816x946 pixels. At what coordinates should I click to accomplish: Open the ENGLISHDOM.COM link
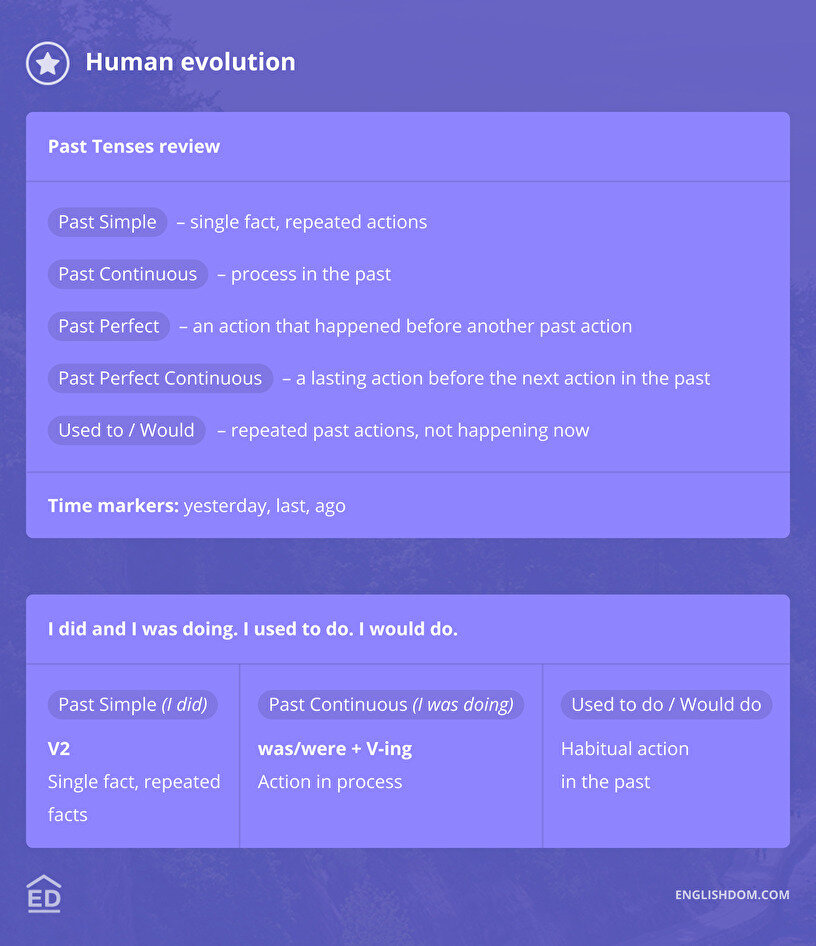tap(732, 894)
